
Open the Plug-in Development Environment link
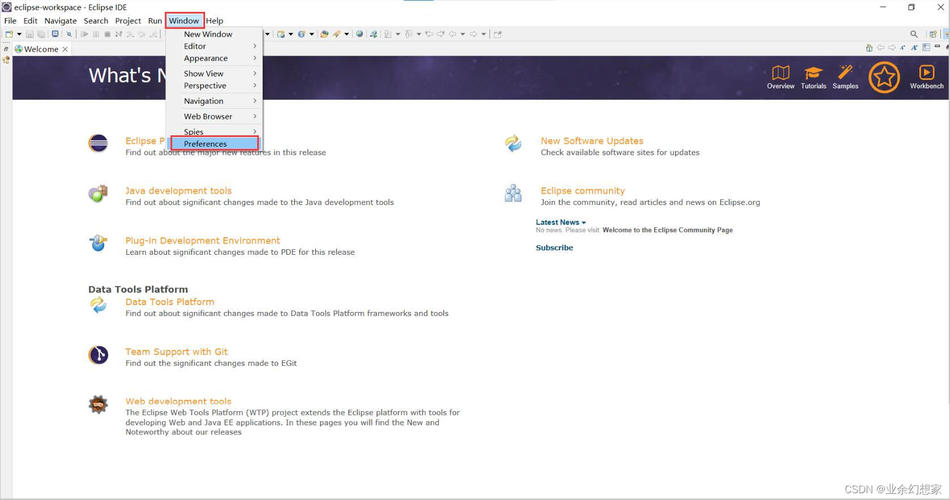(202, 241)
